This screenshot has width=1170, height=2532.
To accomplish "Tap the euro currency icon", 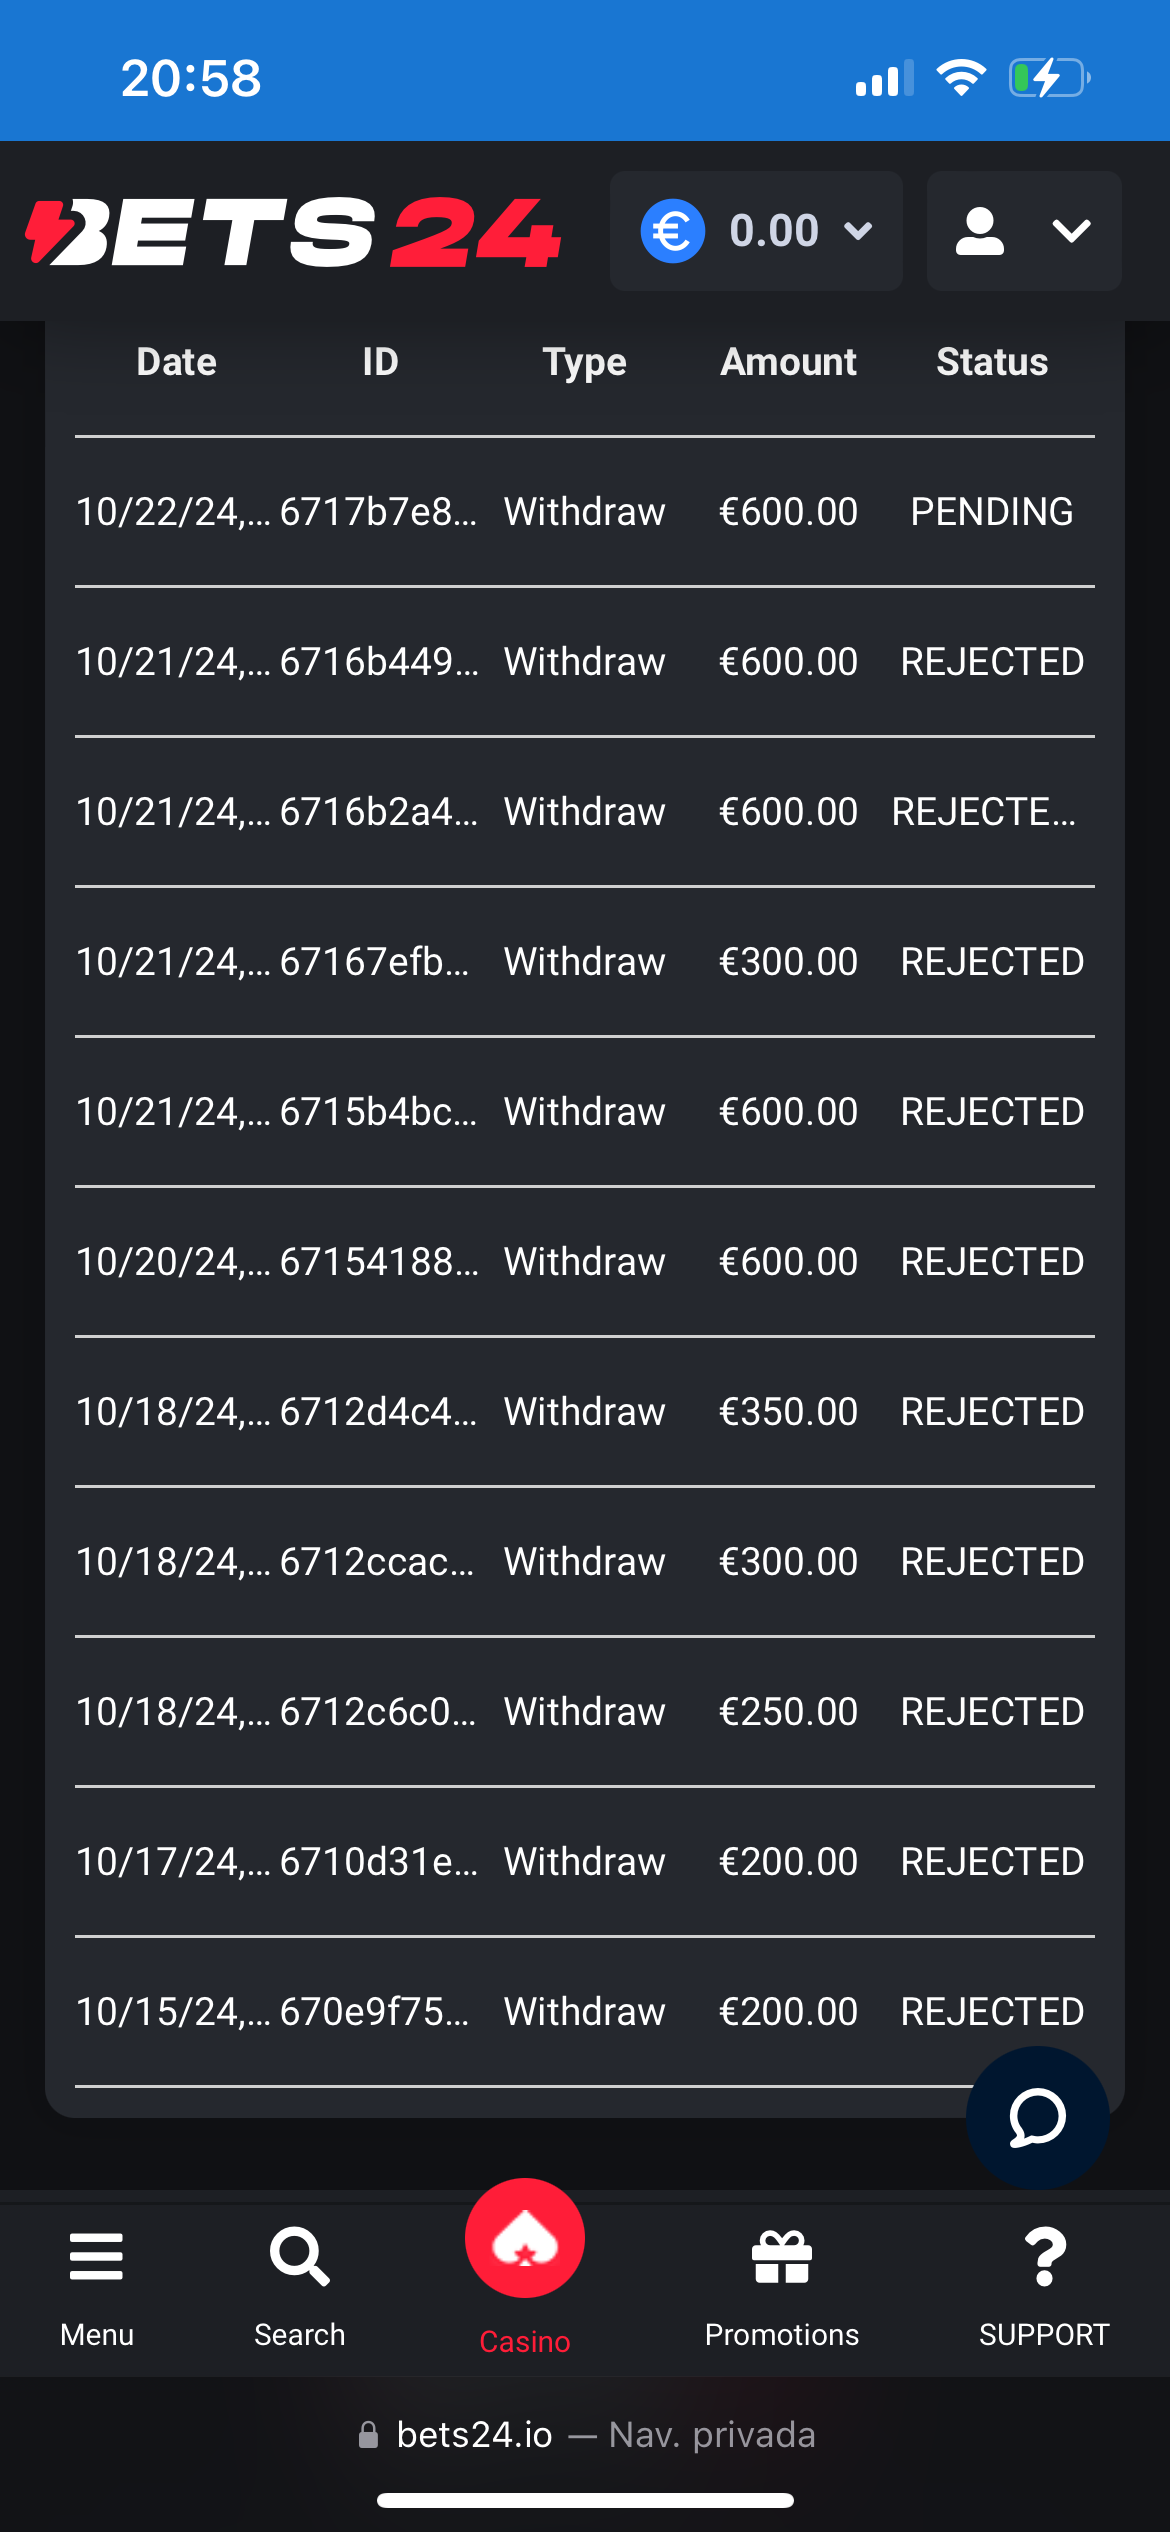I will coord(672,231).
